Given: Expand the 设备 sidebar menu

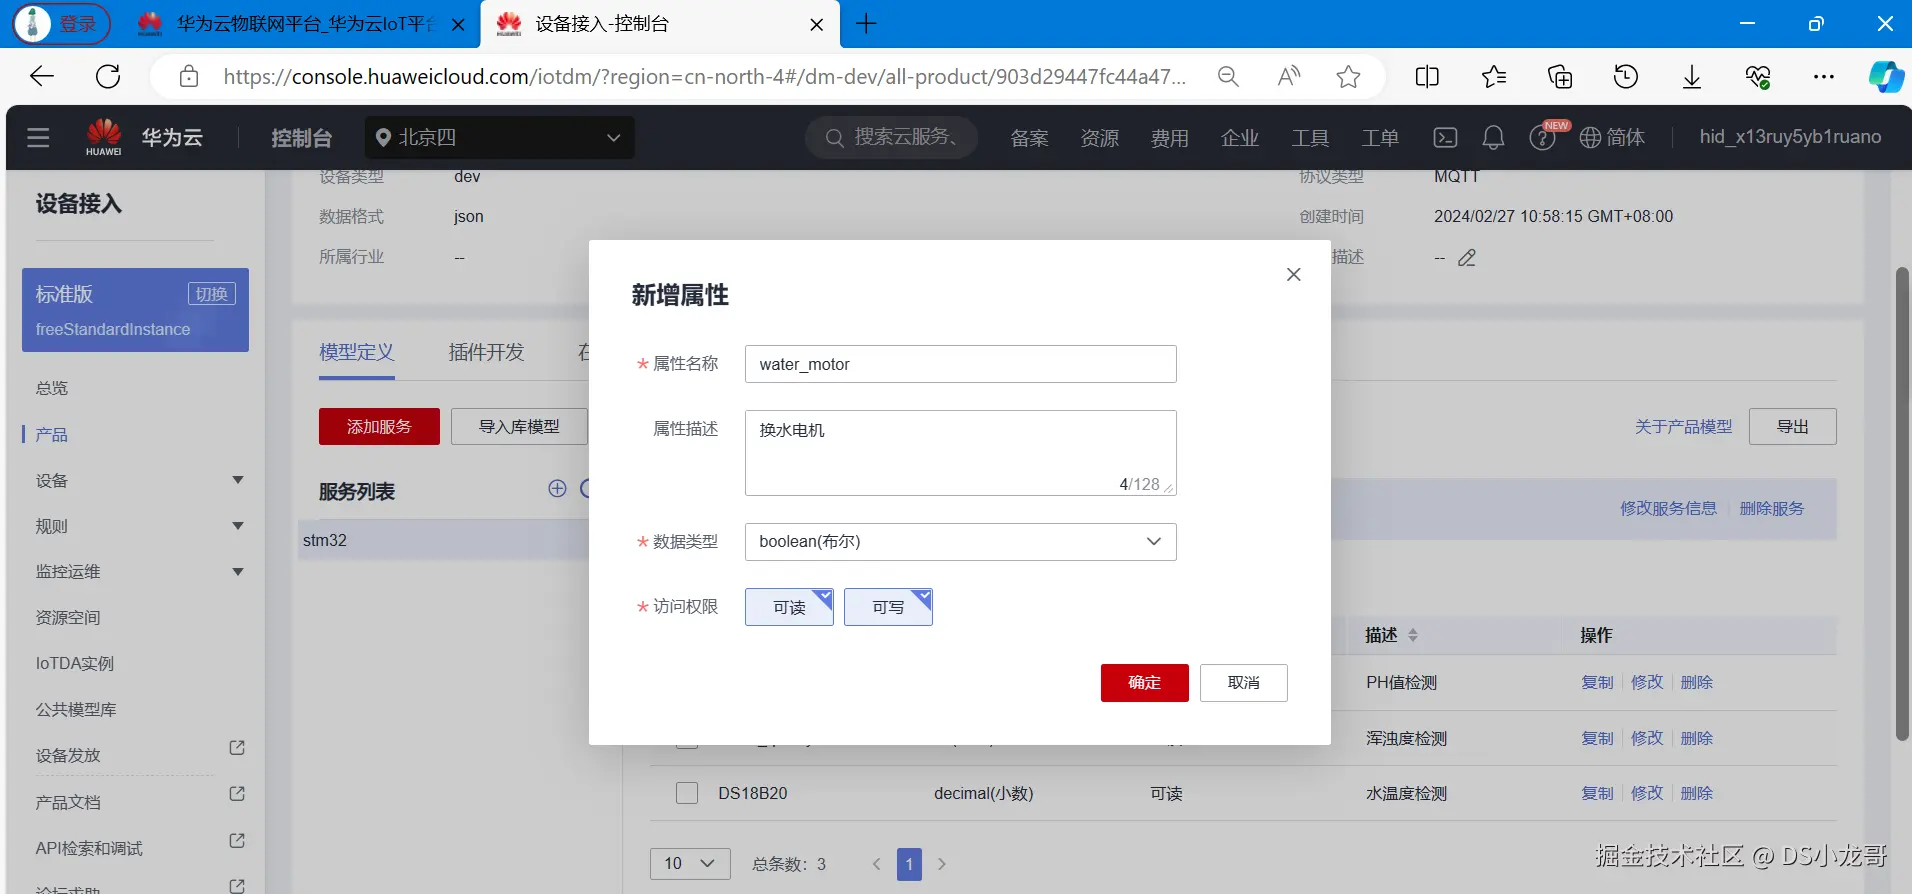Looking at the screenshot, I should pos(238,480).
